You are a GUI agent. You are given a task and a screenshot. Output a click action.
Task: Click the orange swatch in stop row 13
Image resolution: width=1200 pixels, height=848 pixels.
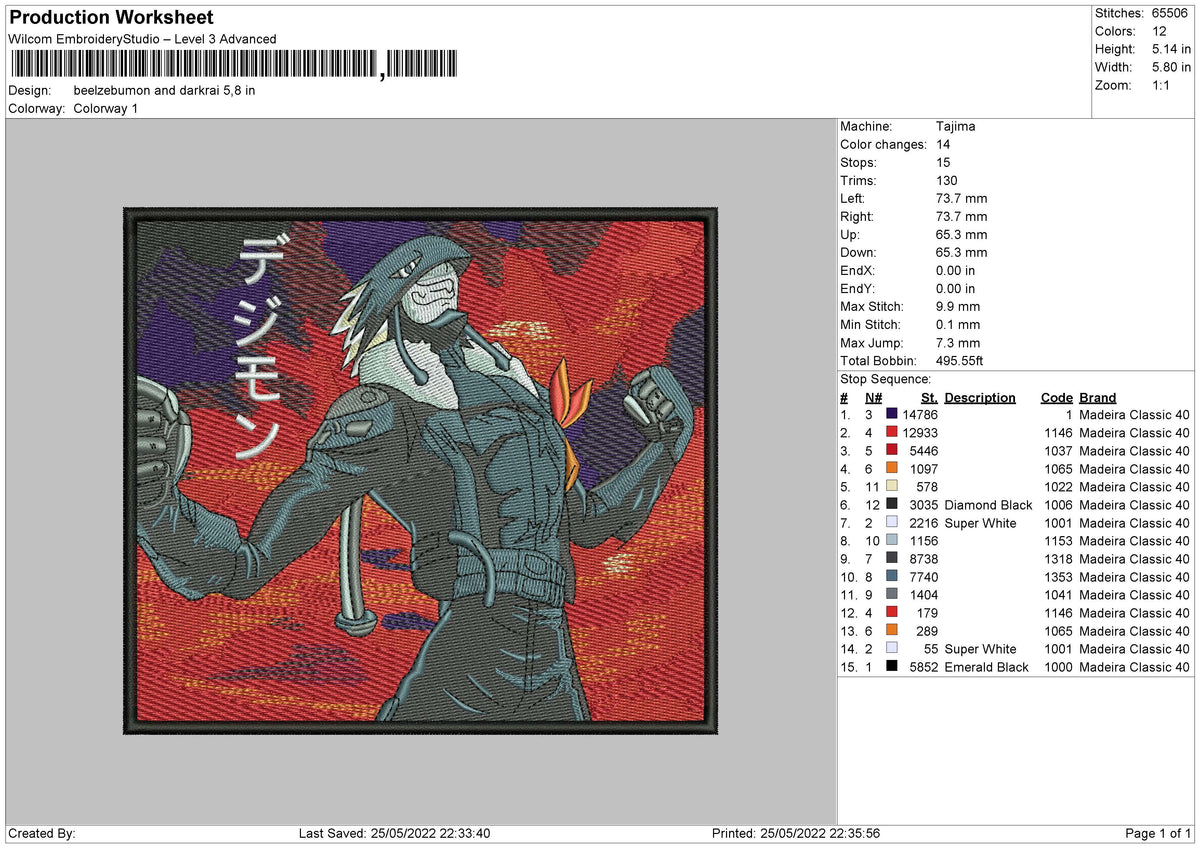pos(892,630)
